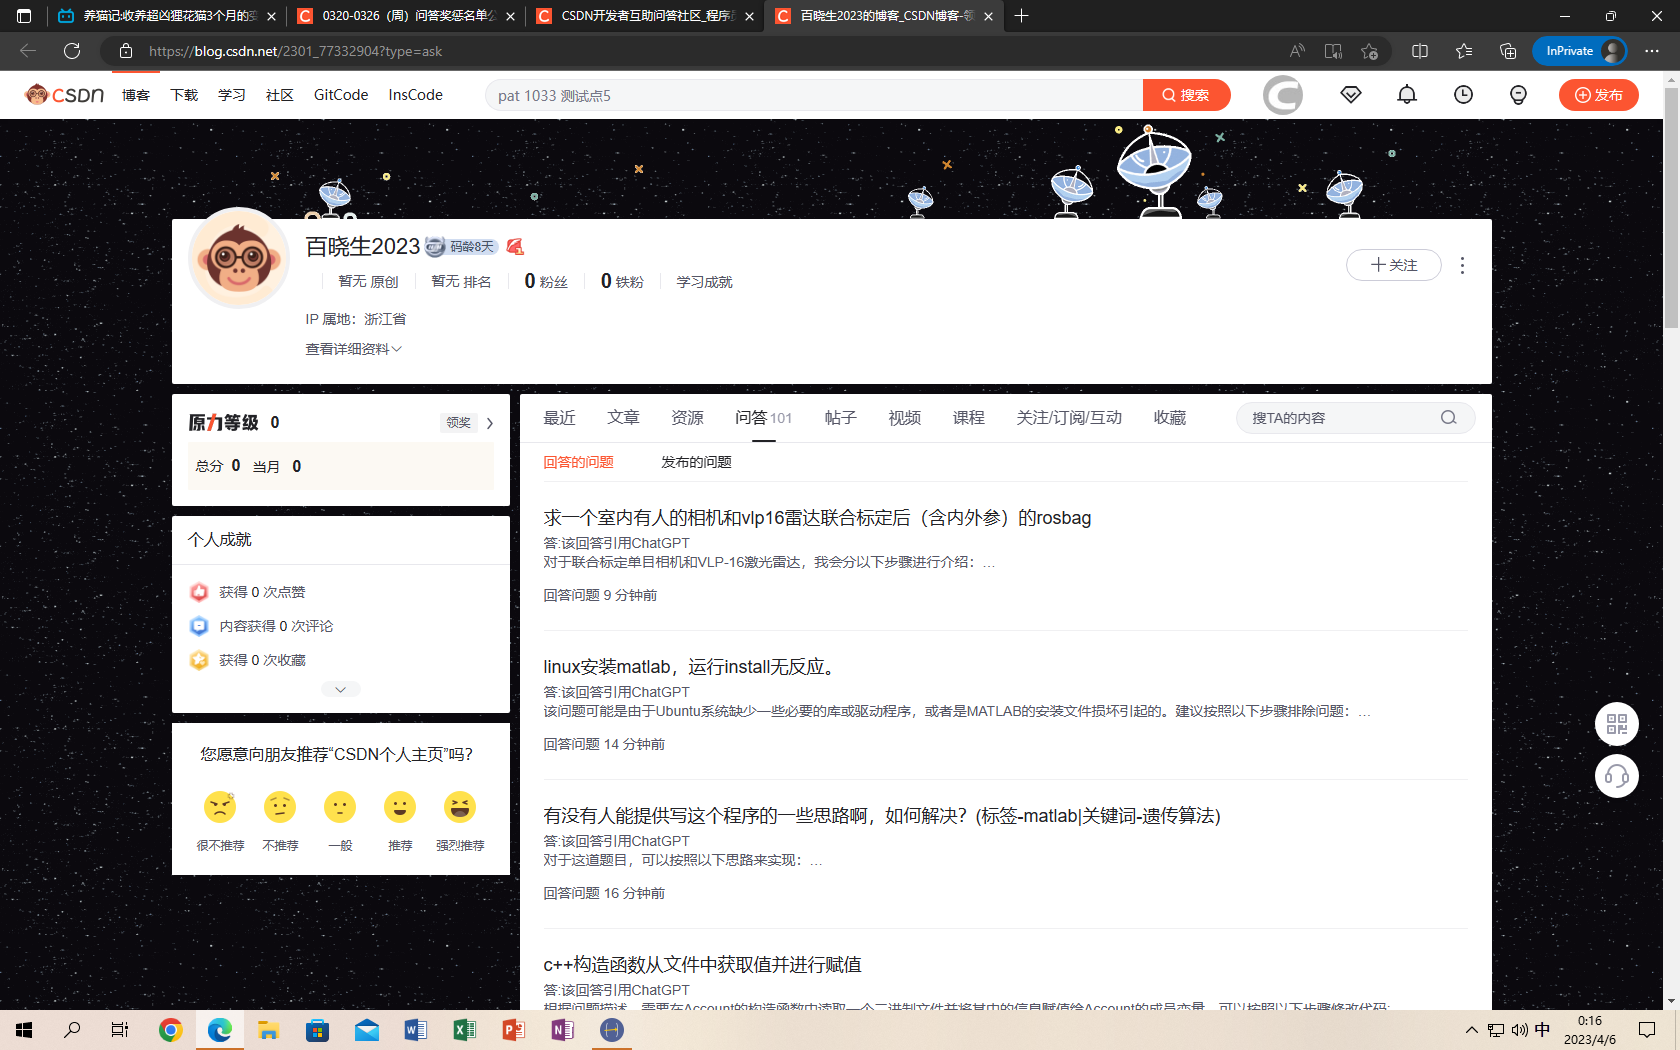The image size is (1680, 1050).
Task: Click the QR code floating button
Action: 1616,724
